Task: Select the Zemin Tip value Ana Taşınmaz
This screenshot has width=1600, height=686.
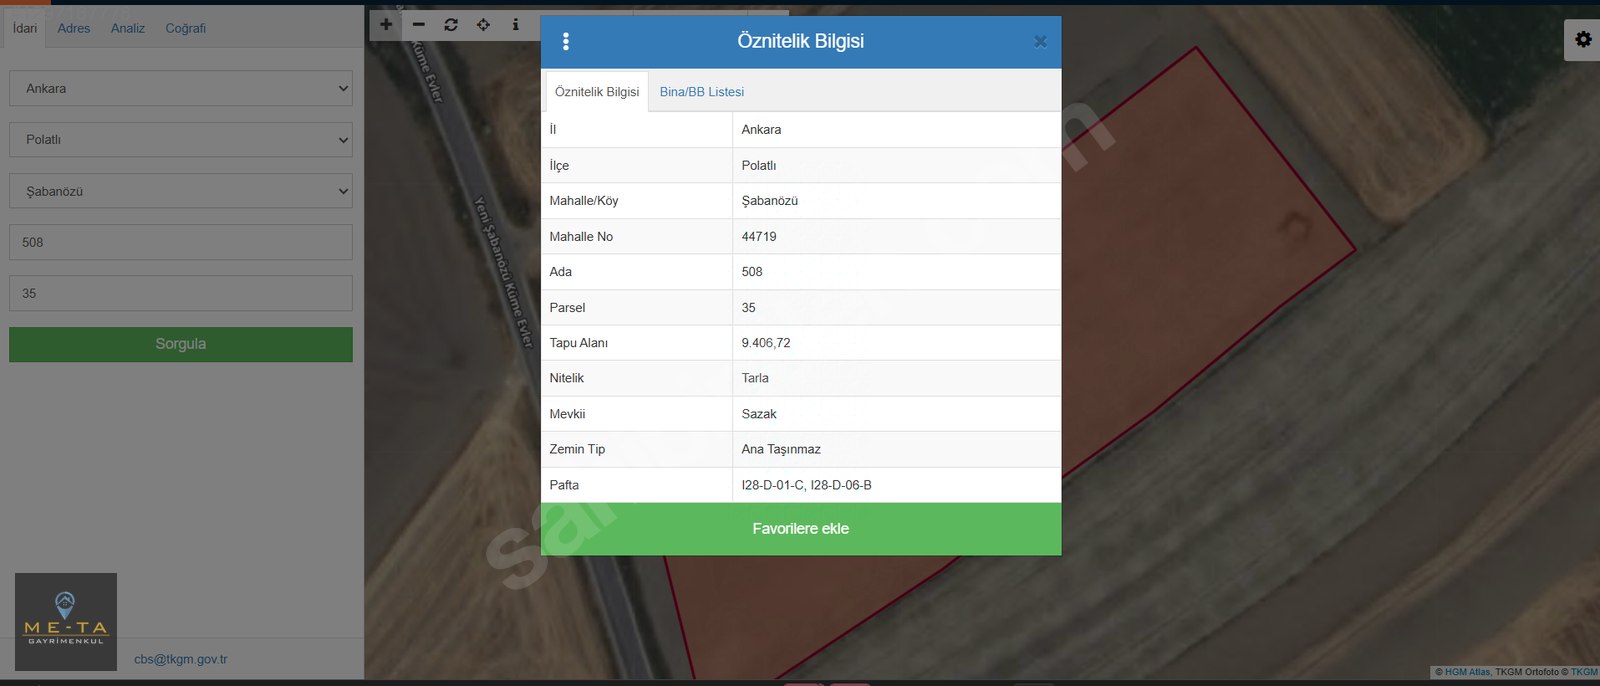Action: coord(781,449)
